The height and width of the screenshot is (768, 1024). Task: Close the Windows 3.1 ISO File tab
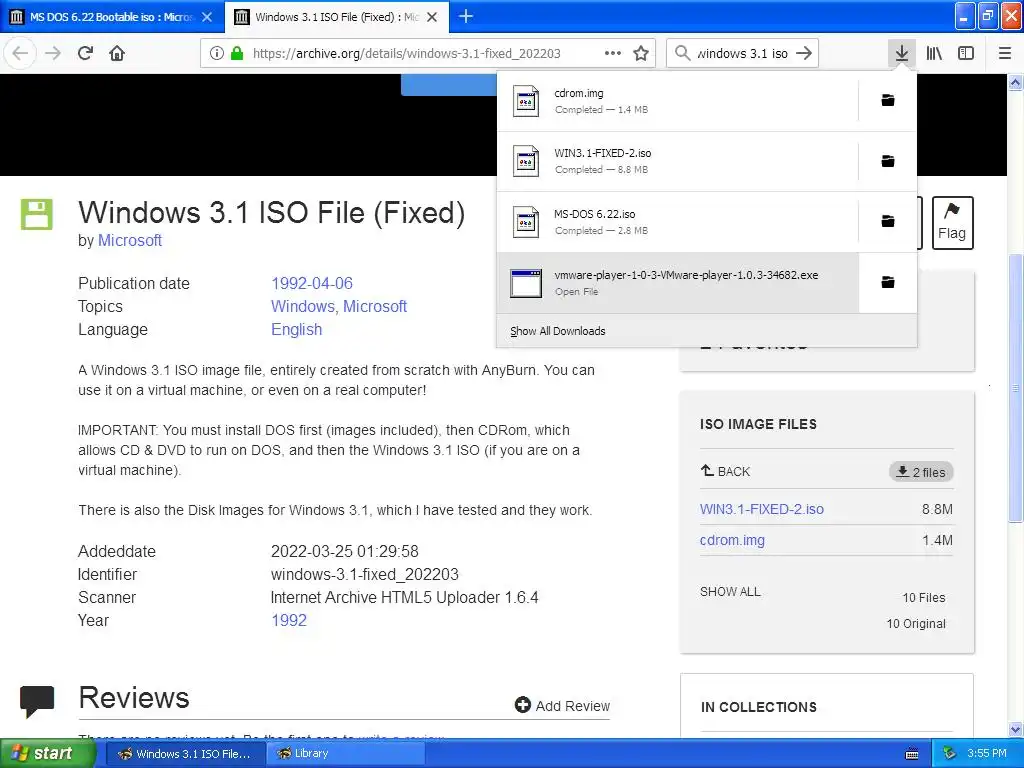432,17
